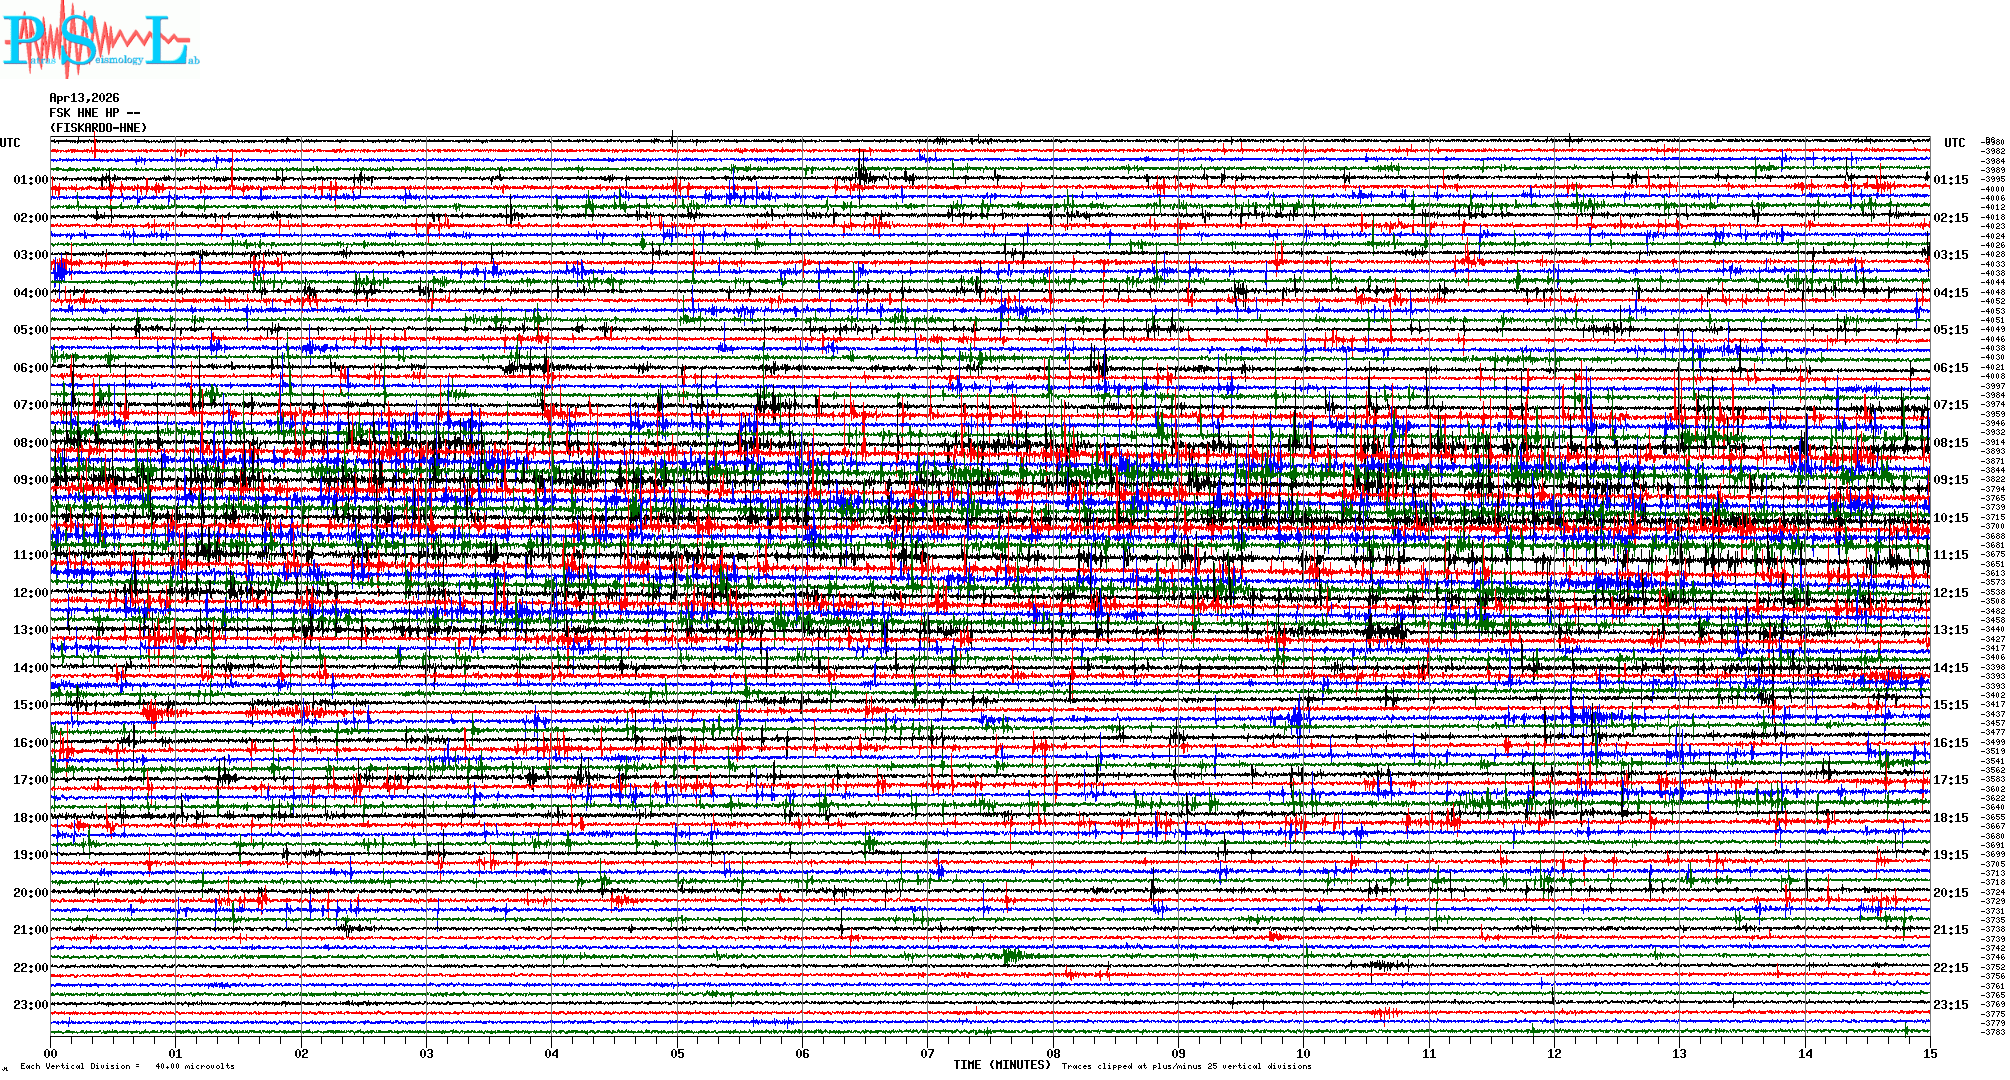Select the 08:00 hour marker on left

(x=30, y=443)
